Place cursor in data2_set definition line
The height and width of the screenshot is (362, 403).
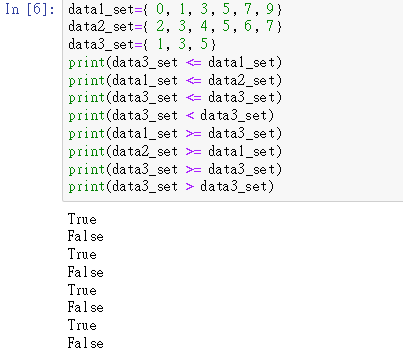click(175, 26)
